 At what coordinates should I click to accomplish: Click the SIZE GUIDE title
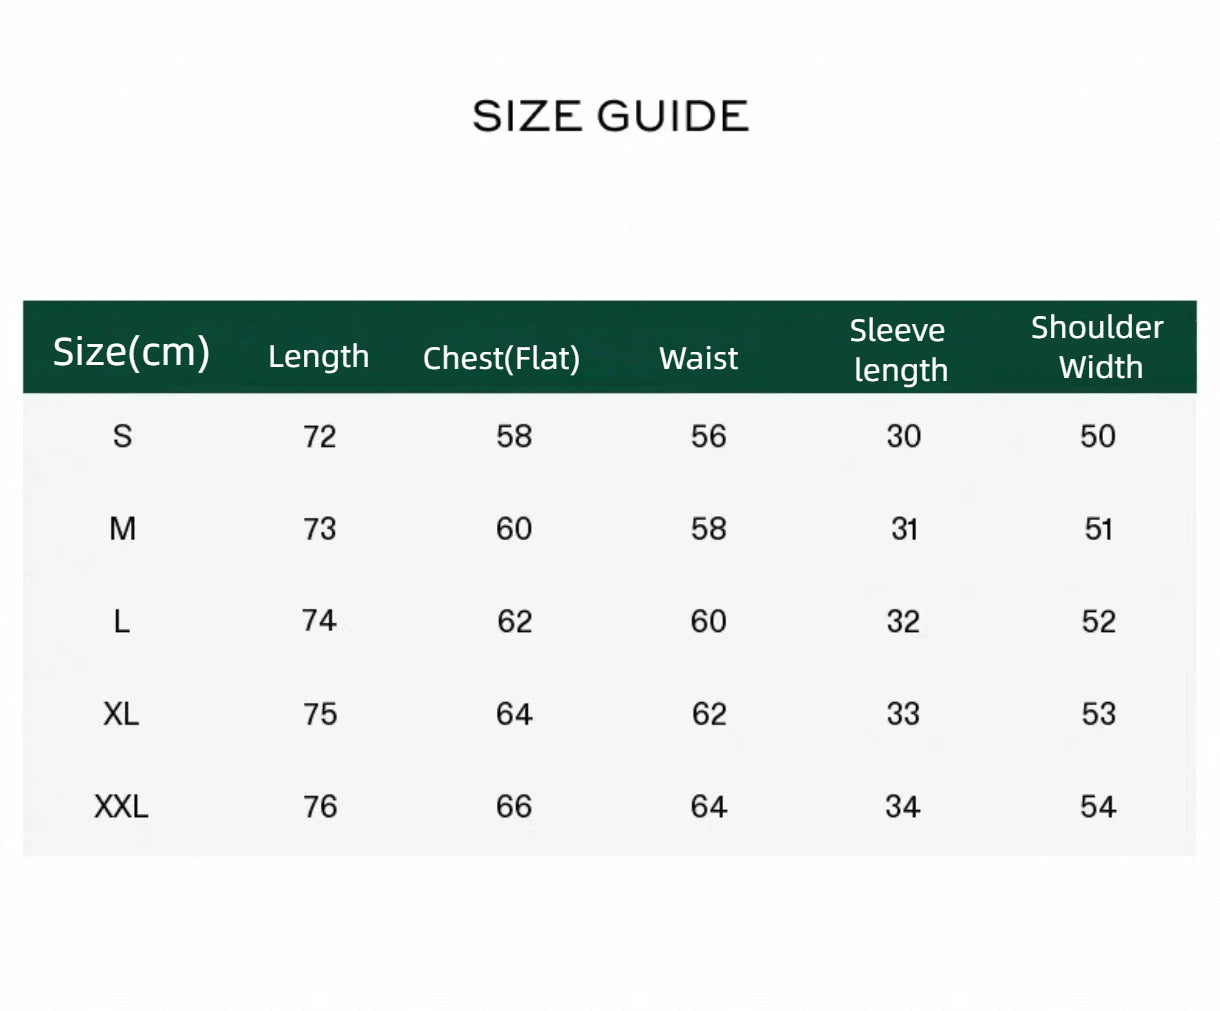pyautogui.click(x=610, y=116)
